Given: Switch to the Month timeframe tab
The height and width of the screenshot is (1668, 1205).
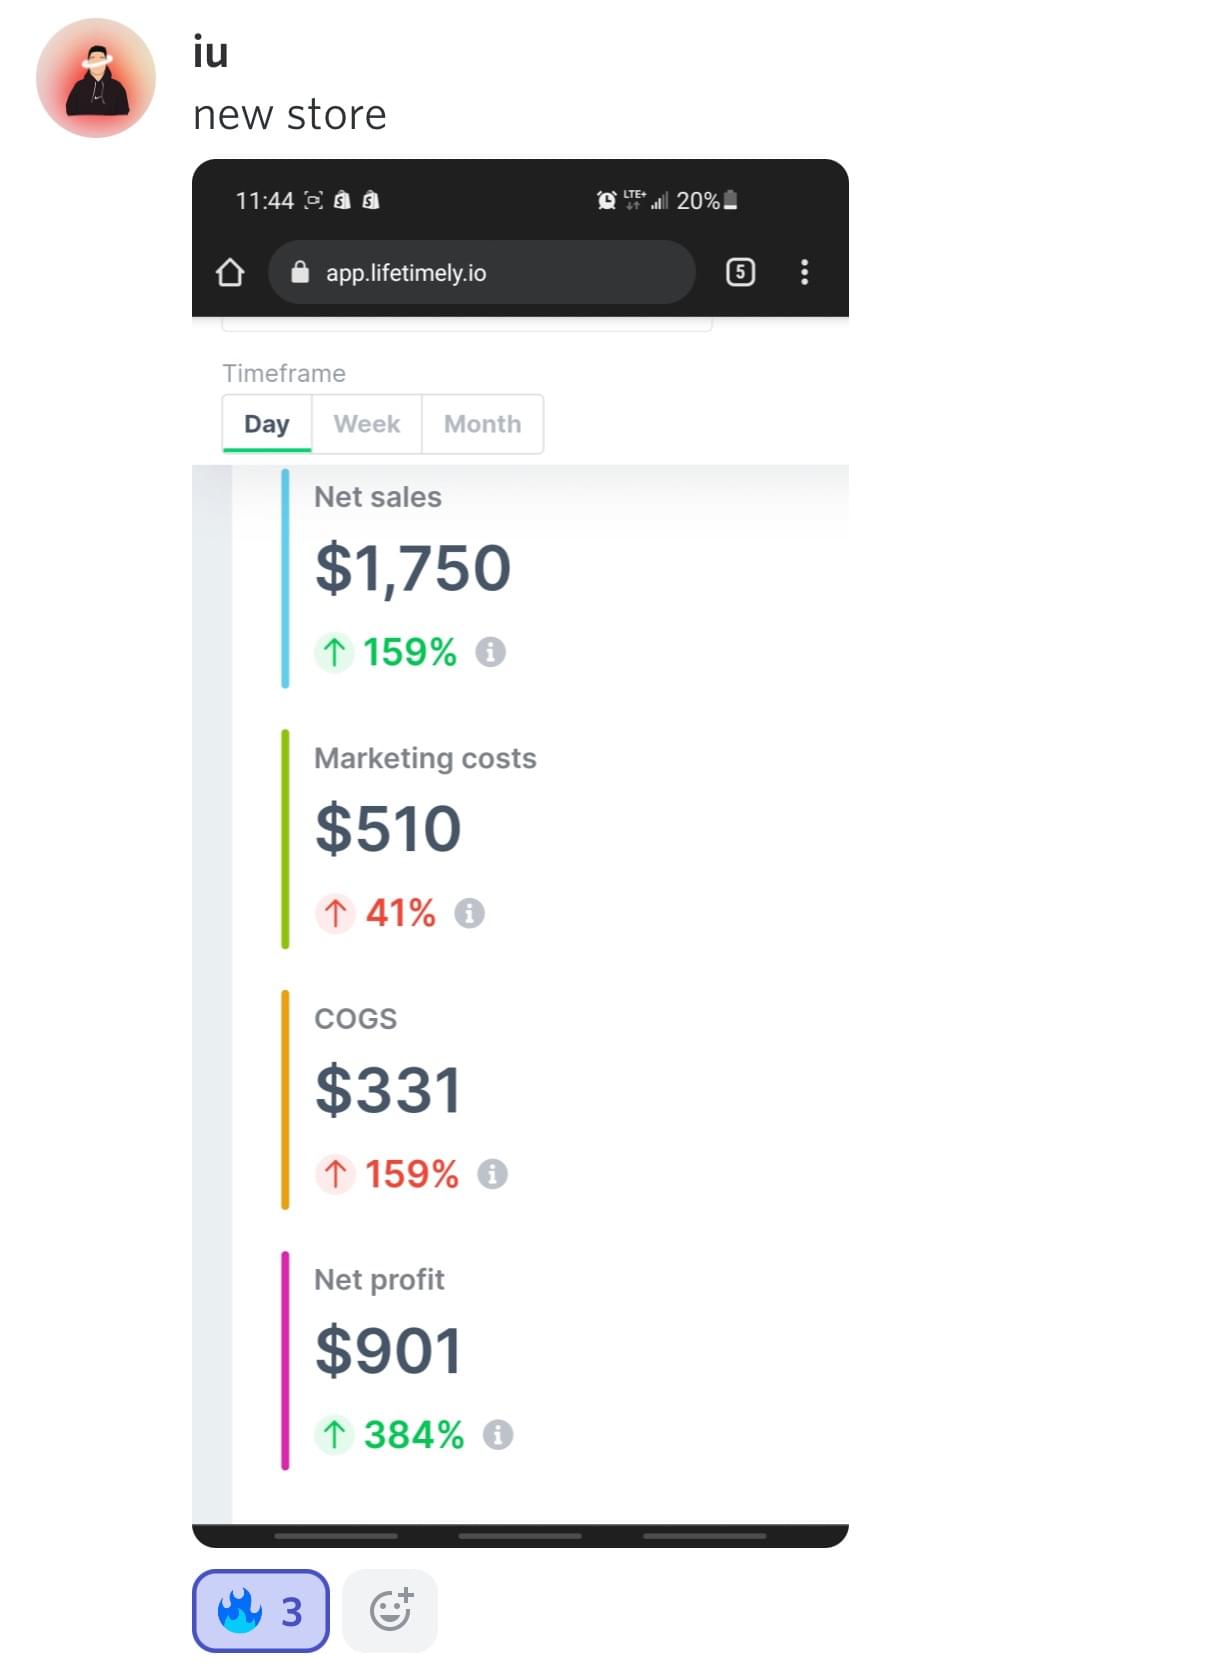Looking at the screenshot, I should [x=482, y=424].
